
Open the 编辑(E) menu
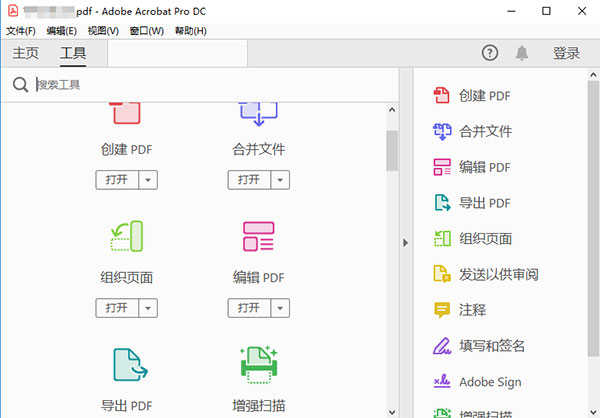[x=62, y=31]
